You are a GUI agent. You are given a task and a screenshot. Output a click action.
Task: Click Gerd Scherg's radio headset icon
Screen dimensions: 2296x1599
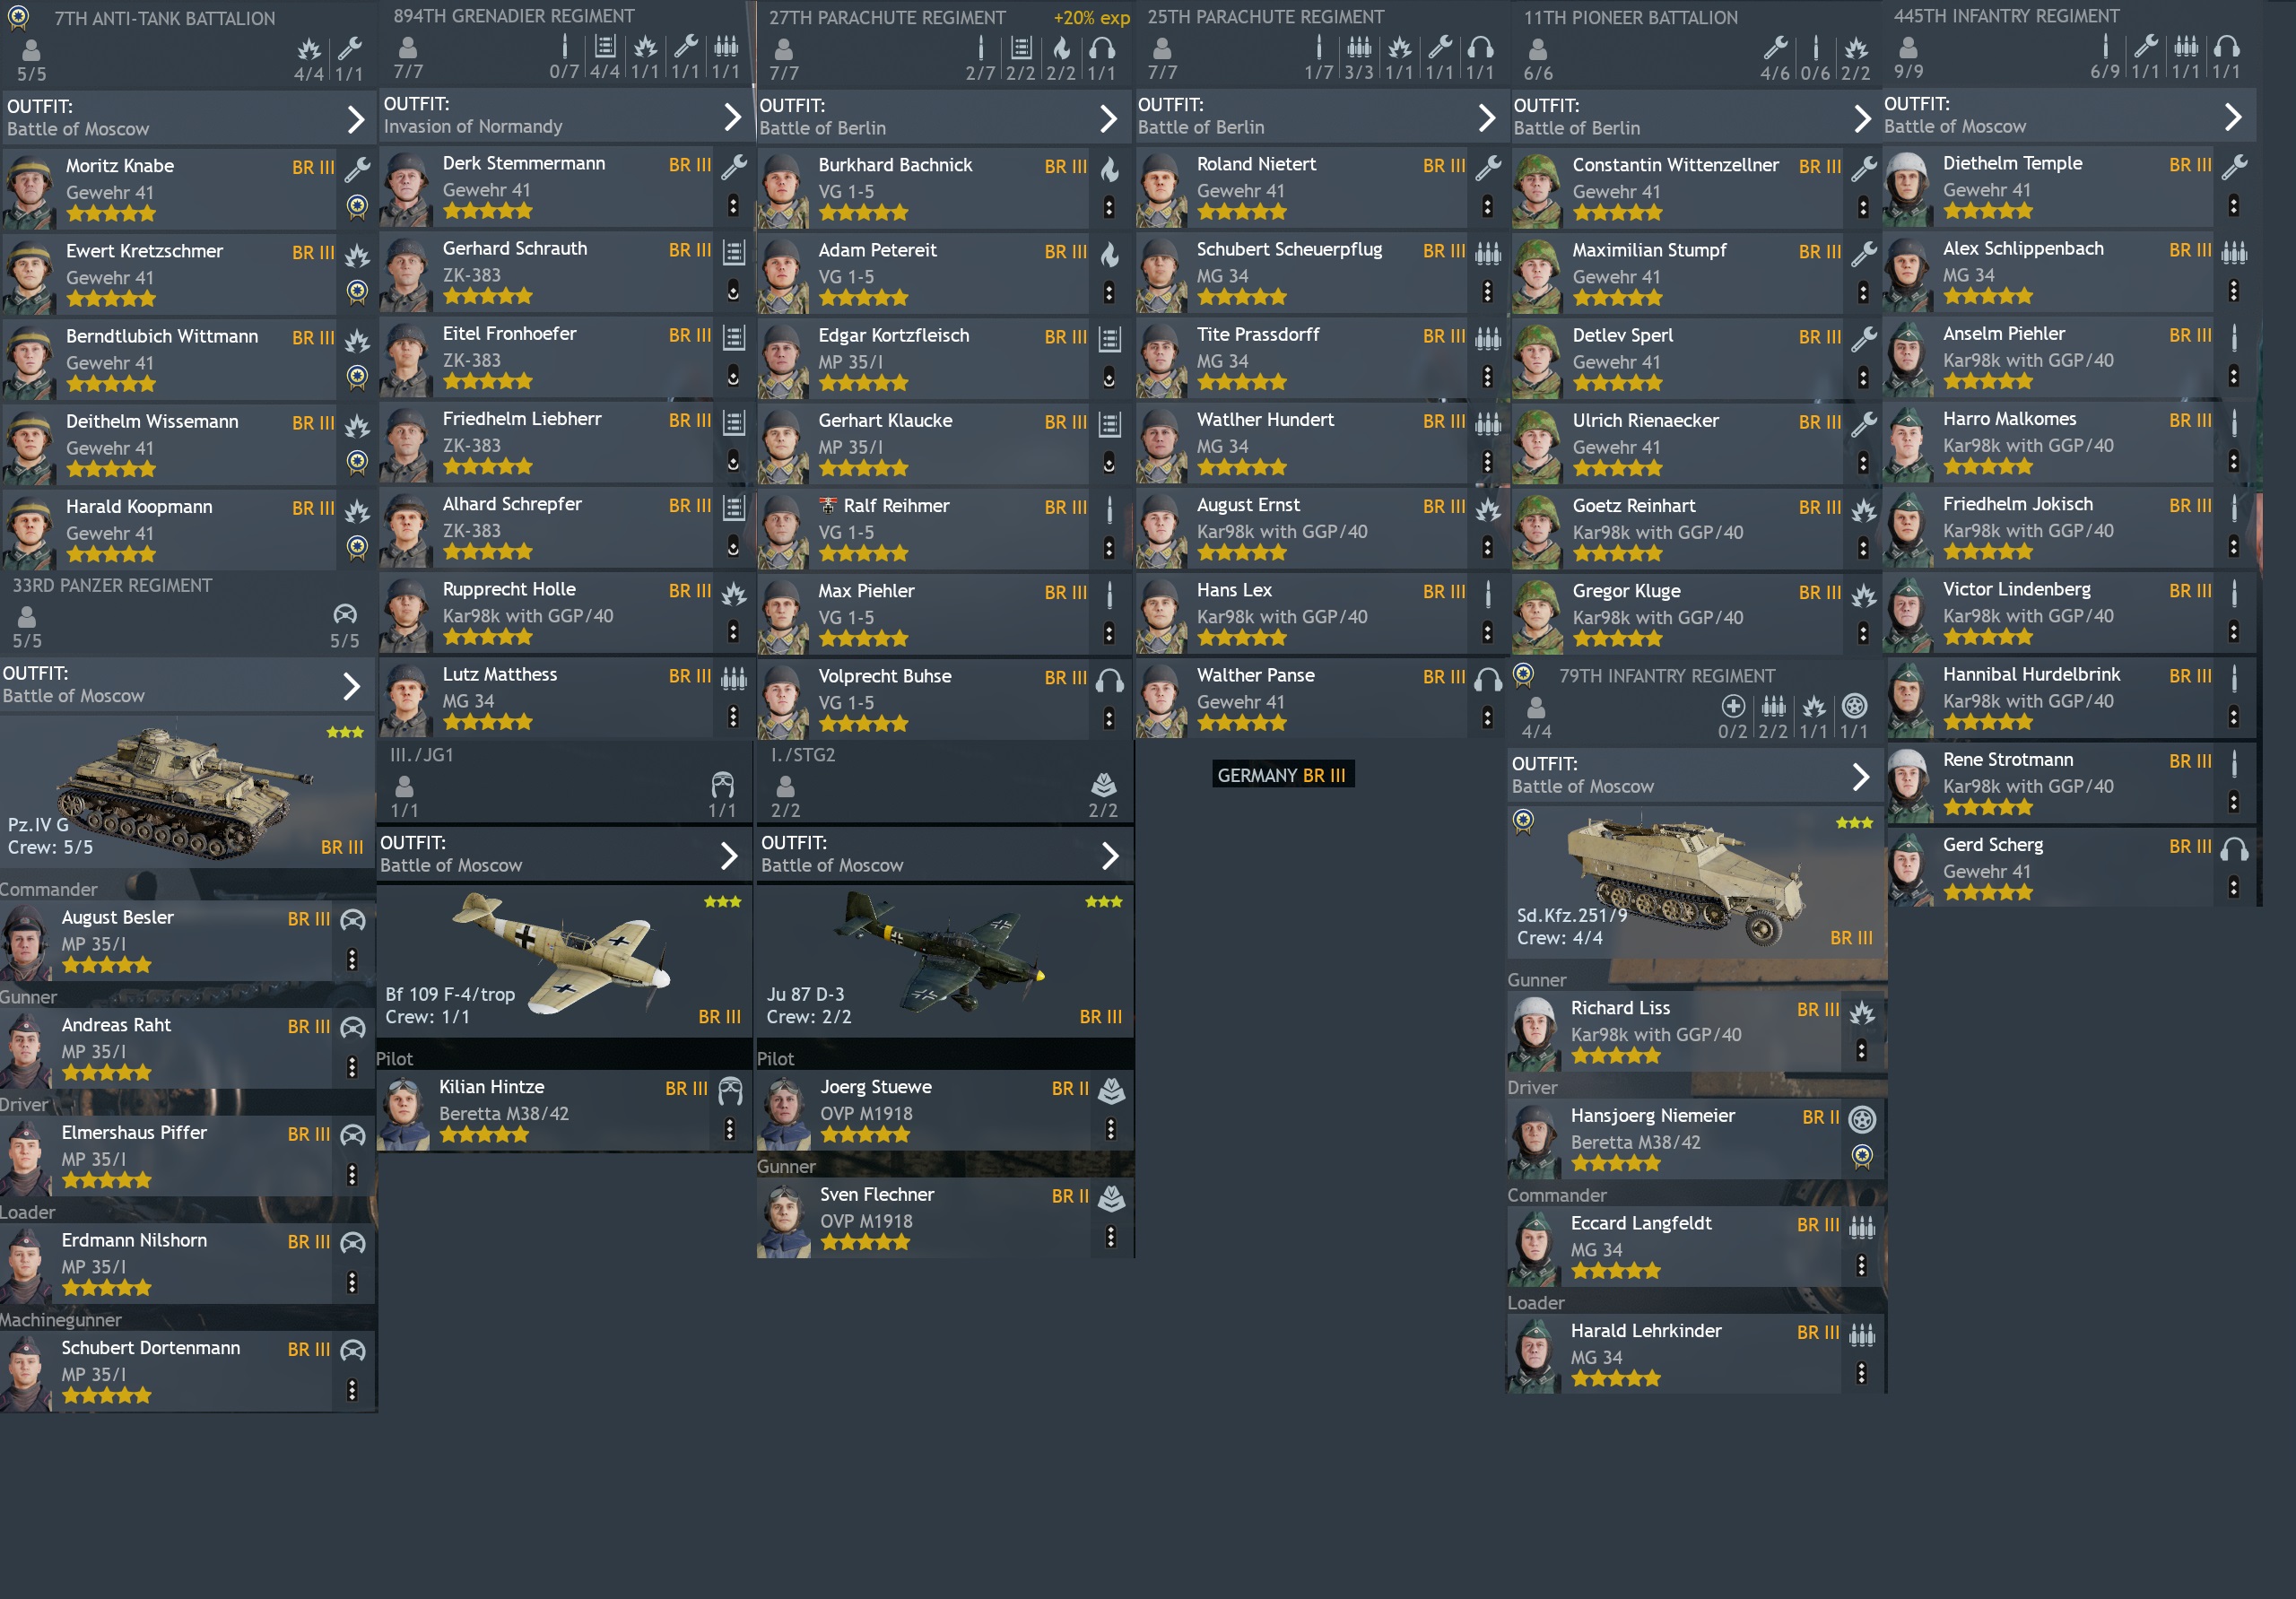[2234, 849]
